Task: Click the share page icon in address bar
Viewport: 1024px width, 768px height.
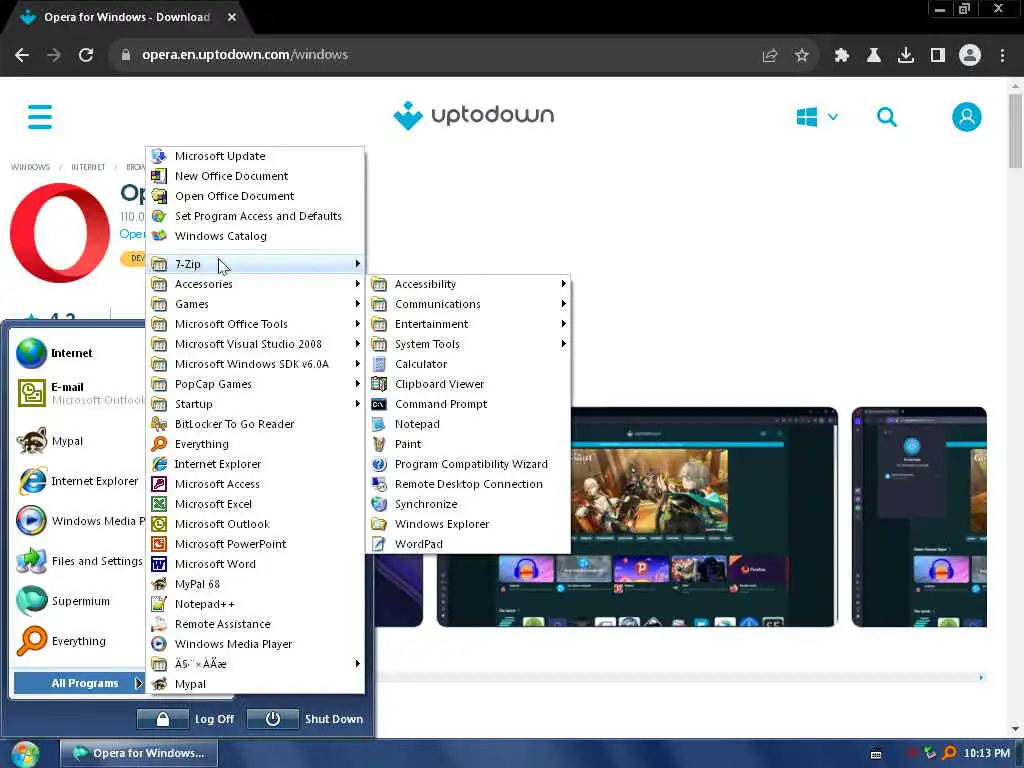Action: tap(769, 56)
